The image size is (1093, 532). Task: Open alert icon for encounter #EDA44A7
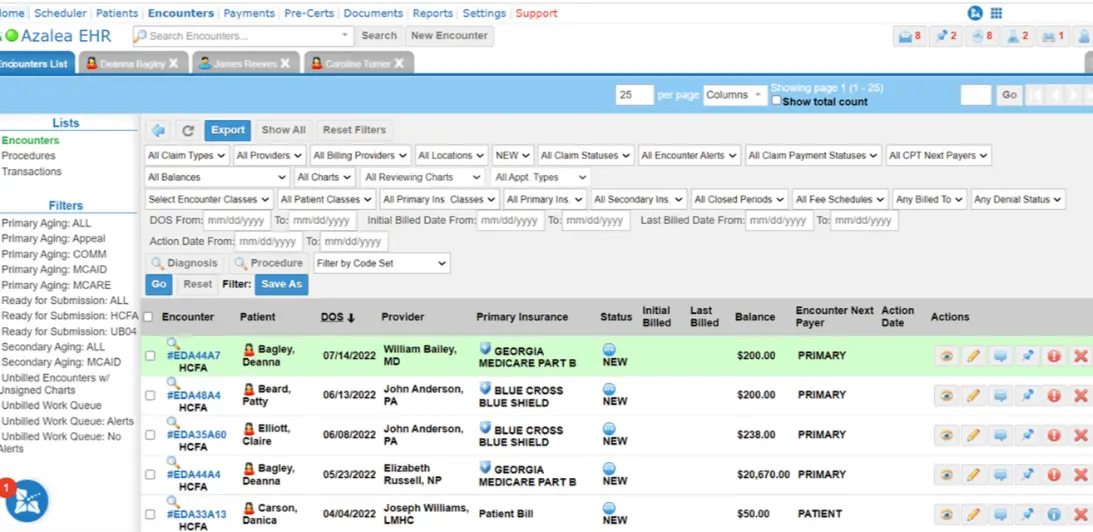(1053, 356)
